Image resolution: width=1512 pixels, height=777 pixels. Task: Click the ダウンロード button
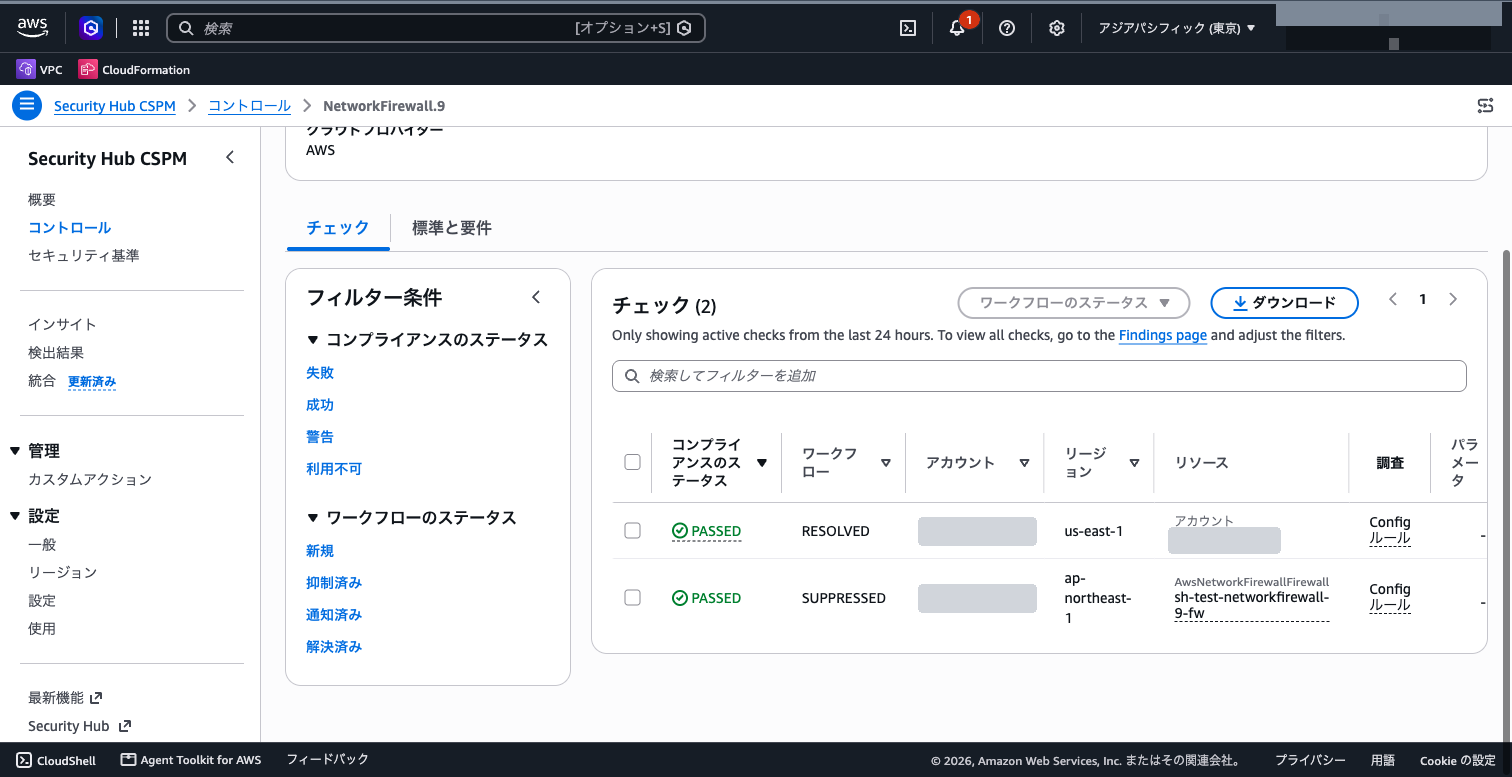(x=1285, y=302)
